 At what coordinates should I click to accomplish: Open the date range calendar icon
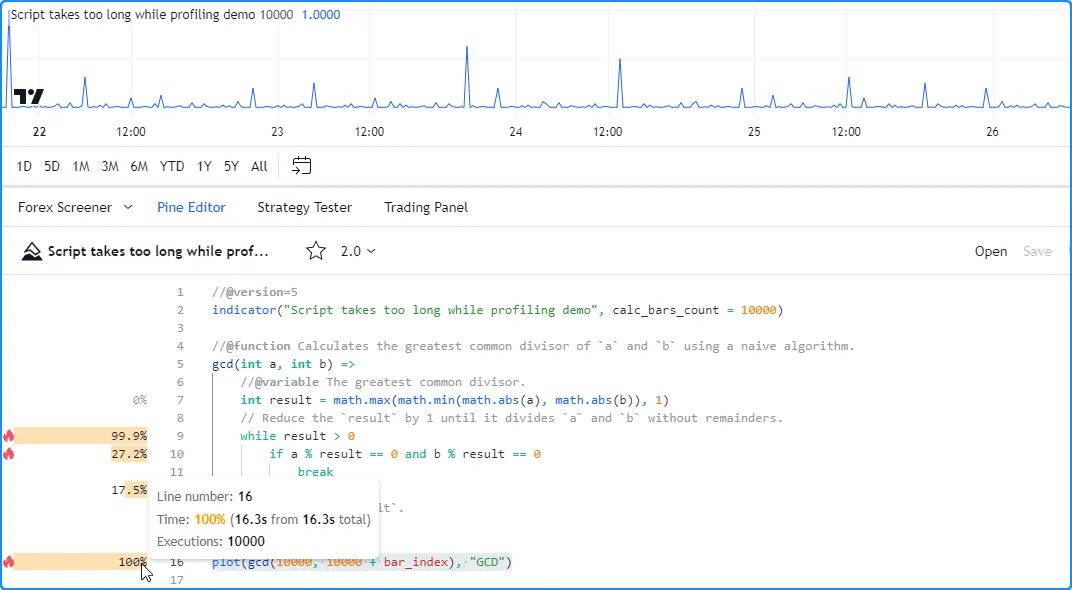pos(301,166)
